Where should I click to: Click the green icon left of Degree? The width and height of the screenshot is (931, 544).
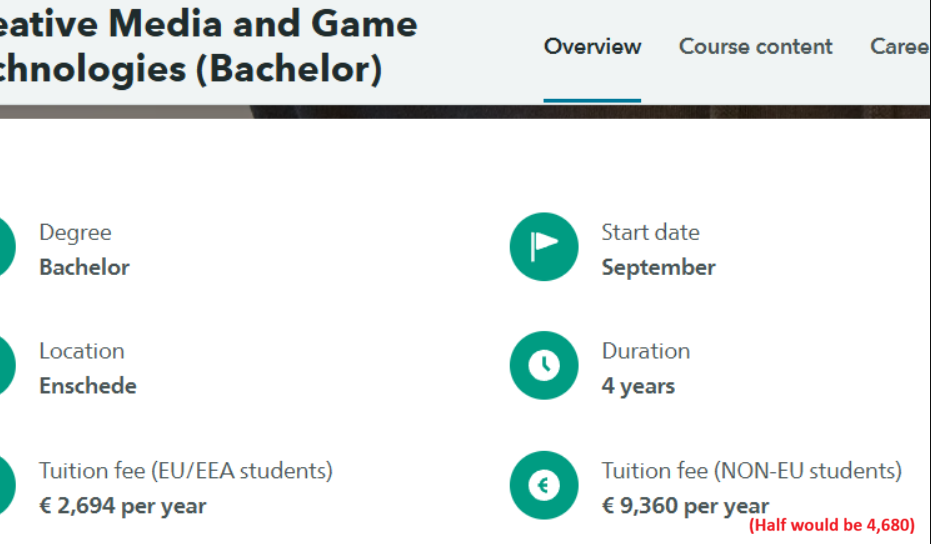[x=7, y=247]
